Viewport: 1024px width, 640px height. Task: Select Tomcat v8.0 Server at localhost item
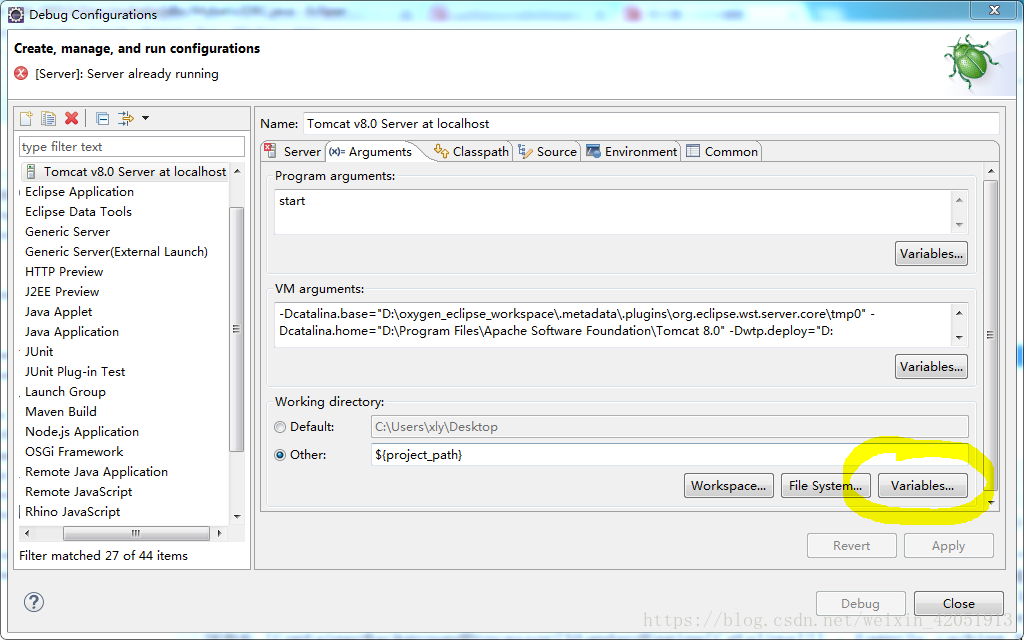(x=125, y=172)
